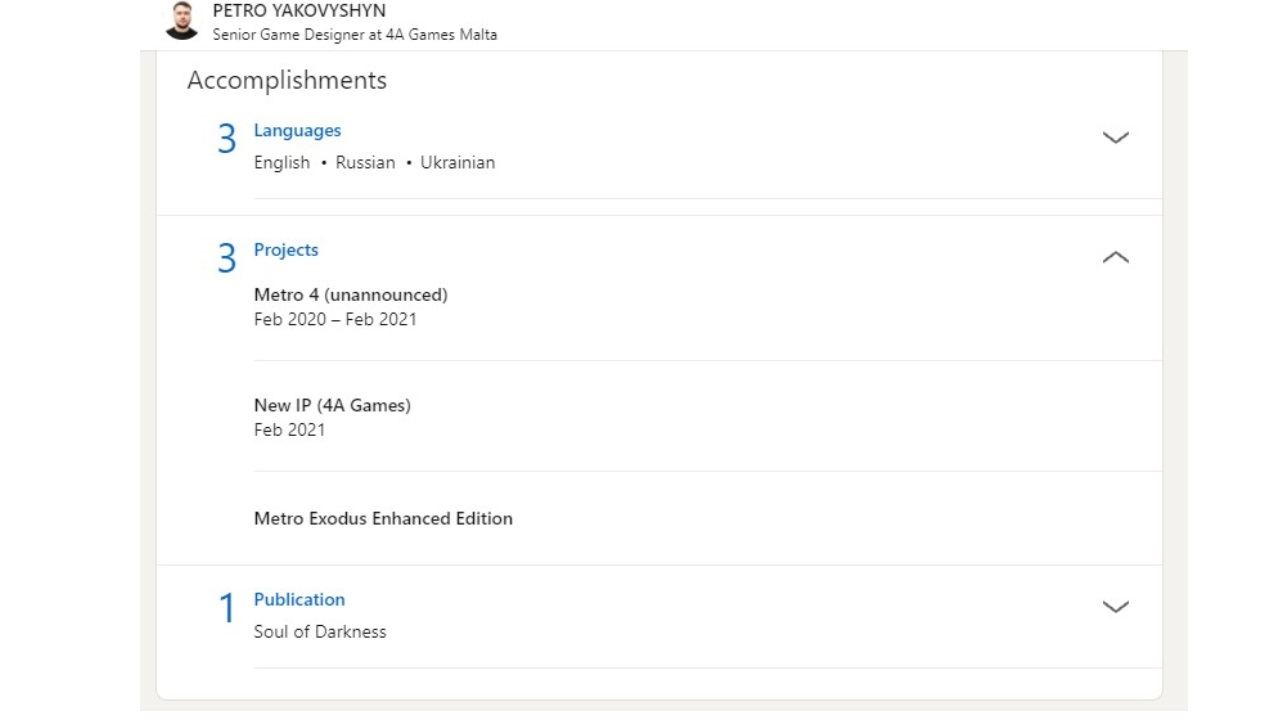This screenshot has height=720, width=1280.
Task: Collapse the Projects section chevron
Action: [x=1115, y=258]
